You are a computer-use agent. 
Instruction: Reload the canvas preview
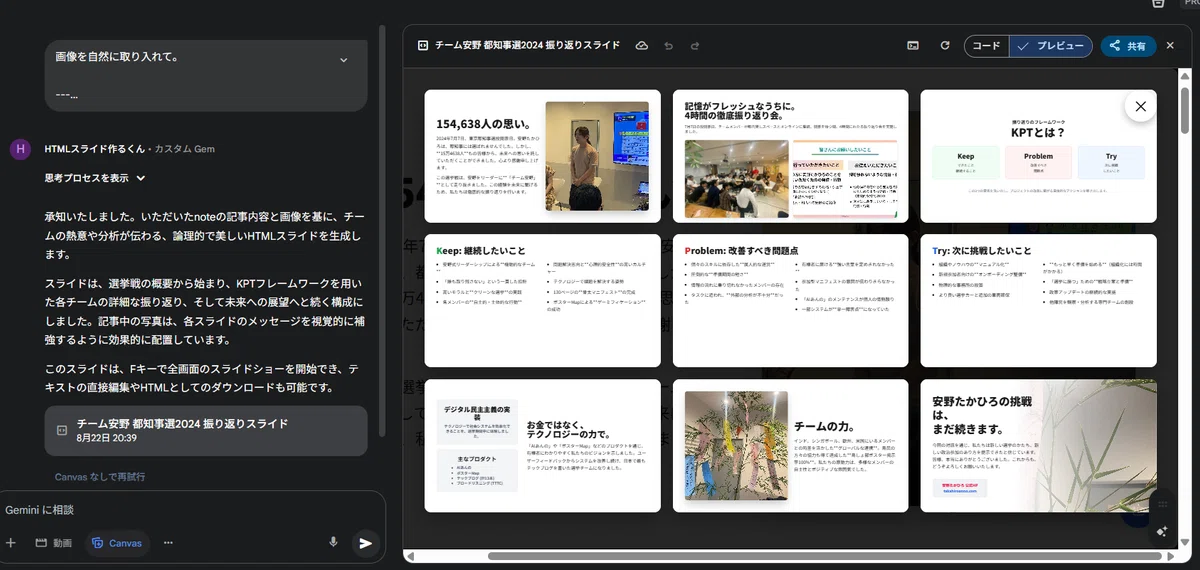(945, 46)
